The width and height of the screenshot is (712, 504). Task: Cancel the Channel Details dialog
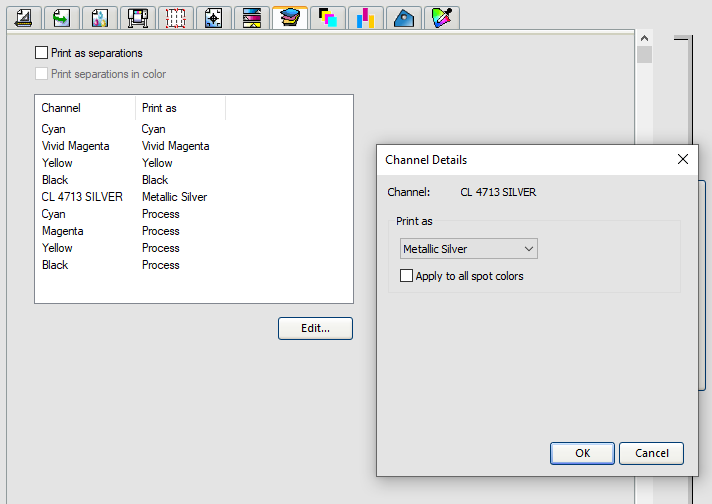coord(651,453)
